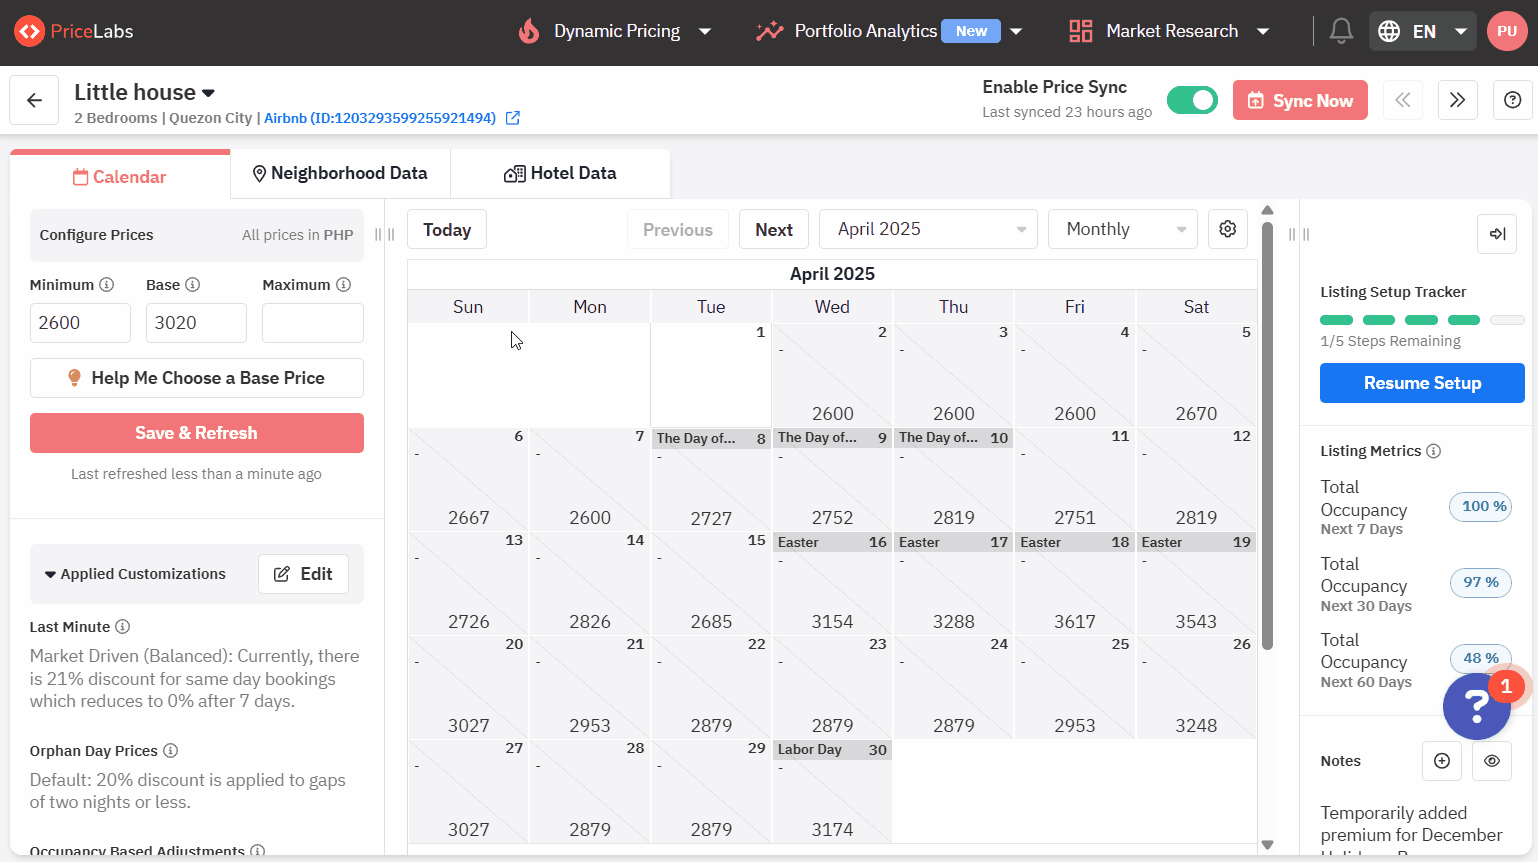
Task: Switch to the Hotel Data tab
Action: [560, 173]
